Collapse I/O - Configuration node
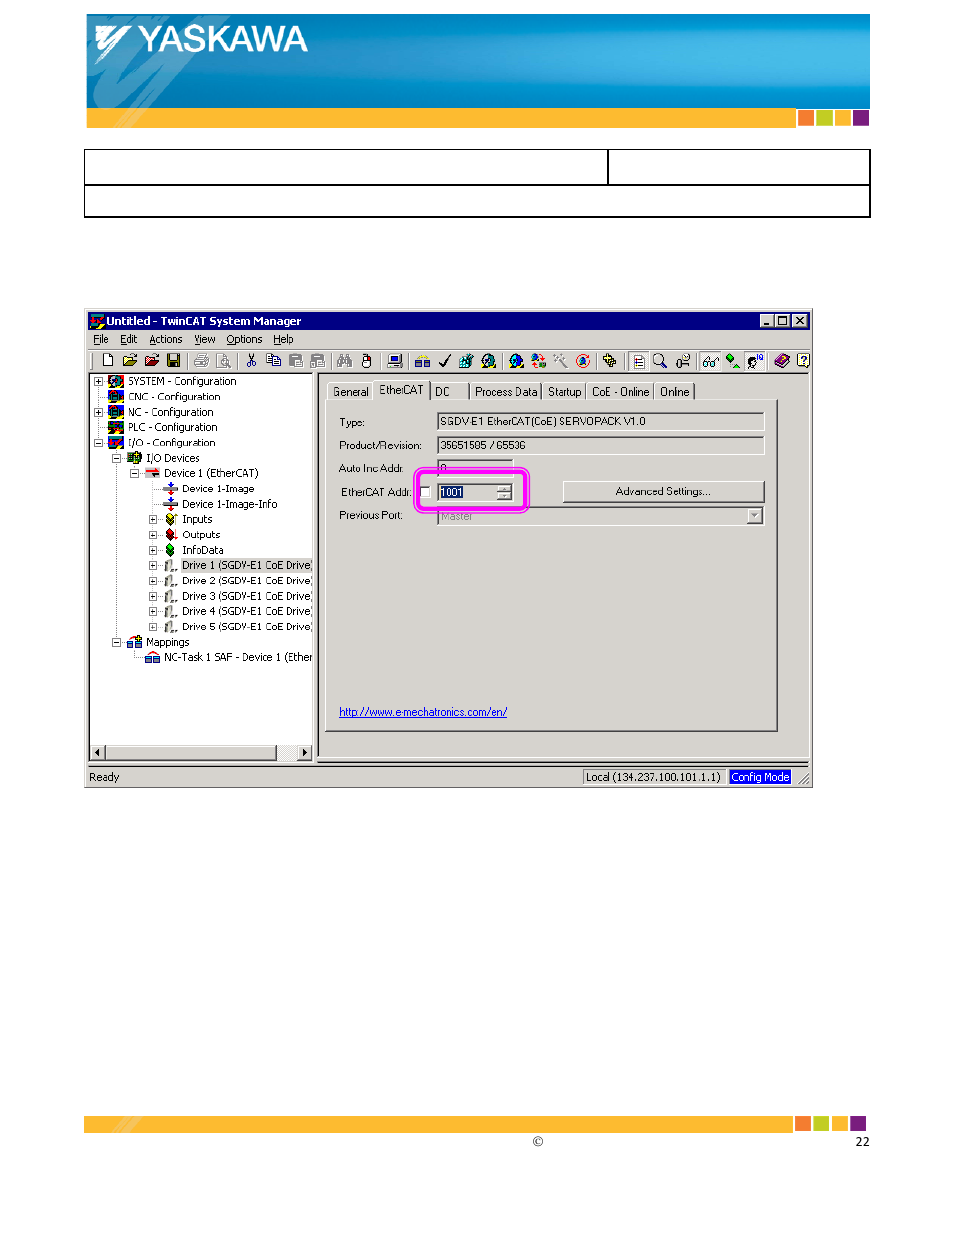This screenshot has height=1235, width=954. coord(98,443)
